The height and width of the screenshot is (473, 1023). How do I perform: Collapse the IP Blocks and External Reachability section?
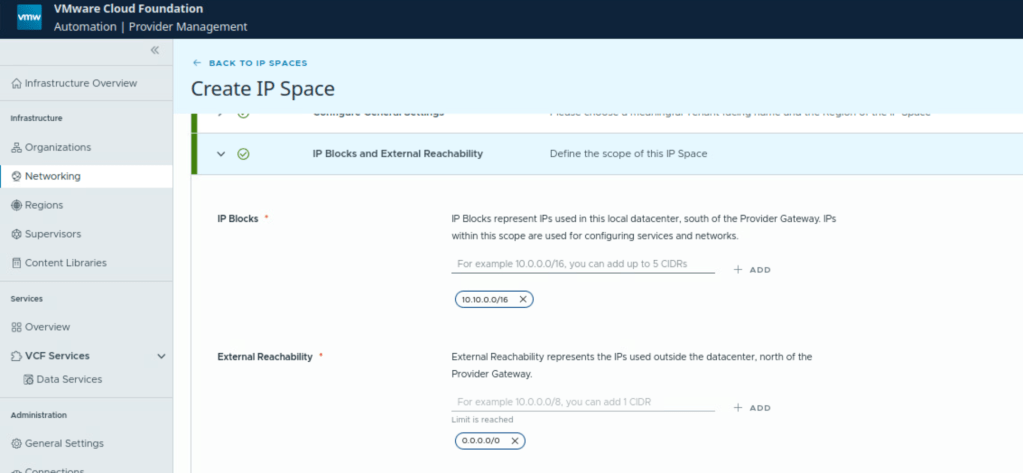click(x=221, y=154)
